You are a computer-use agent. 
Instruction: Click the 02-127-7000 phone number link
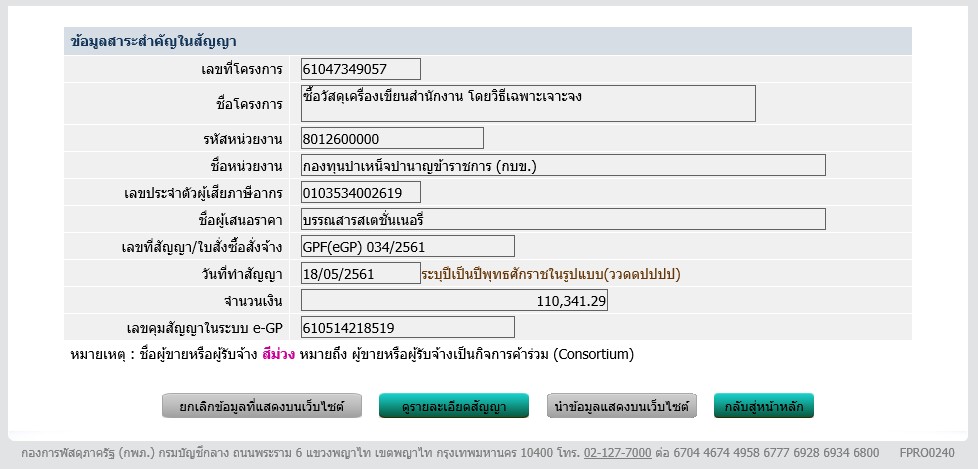pos(617,452)
